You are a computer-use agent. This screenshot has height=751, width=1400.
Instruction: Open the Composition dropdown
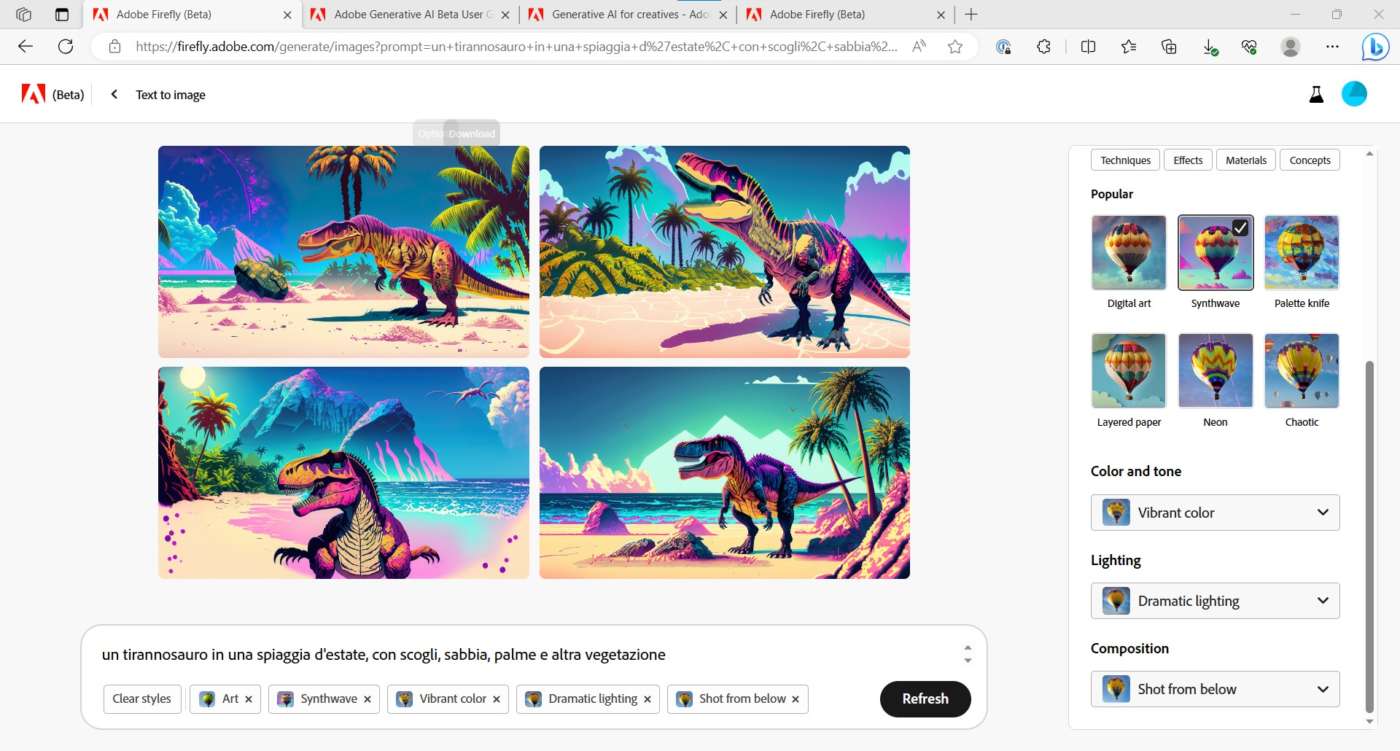point(1215,689)
